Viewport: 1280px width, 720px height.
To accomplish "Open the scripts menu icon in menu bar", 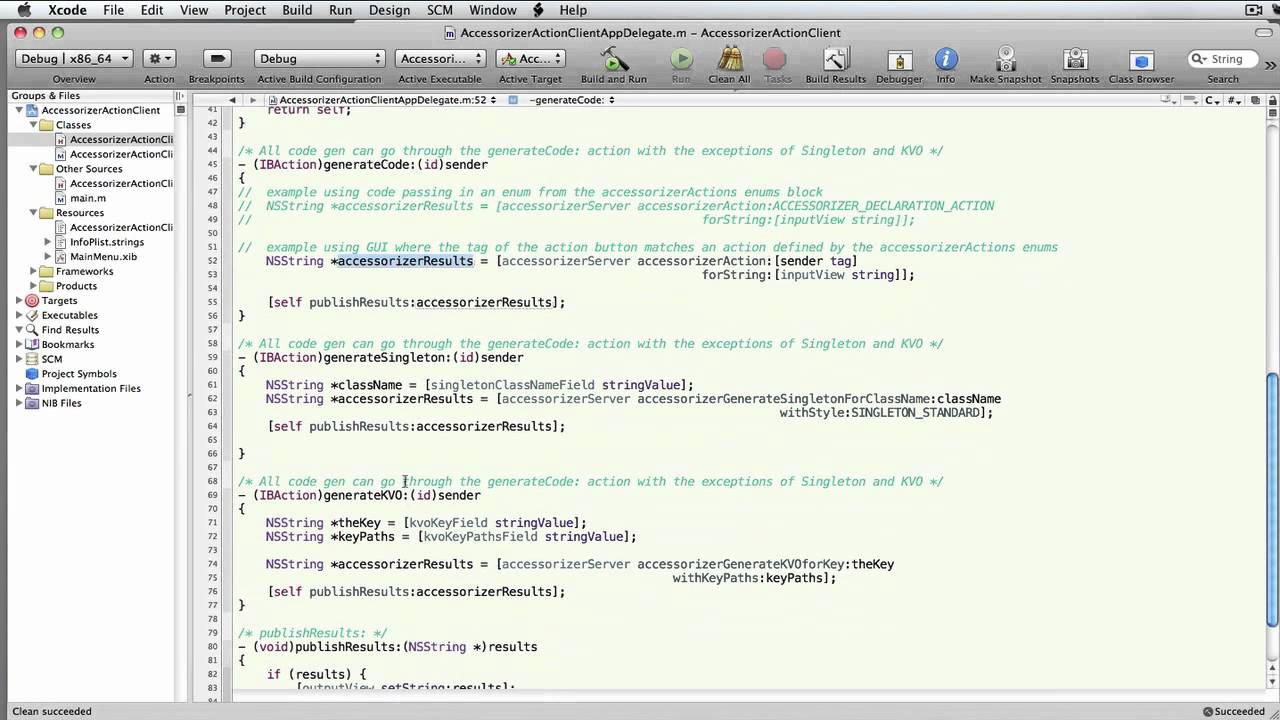I will coord(539,10).
